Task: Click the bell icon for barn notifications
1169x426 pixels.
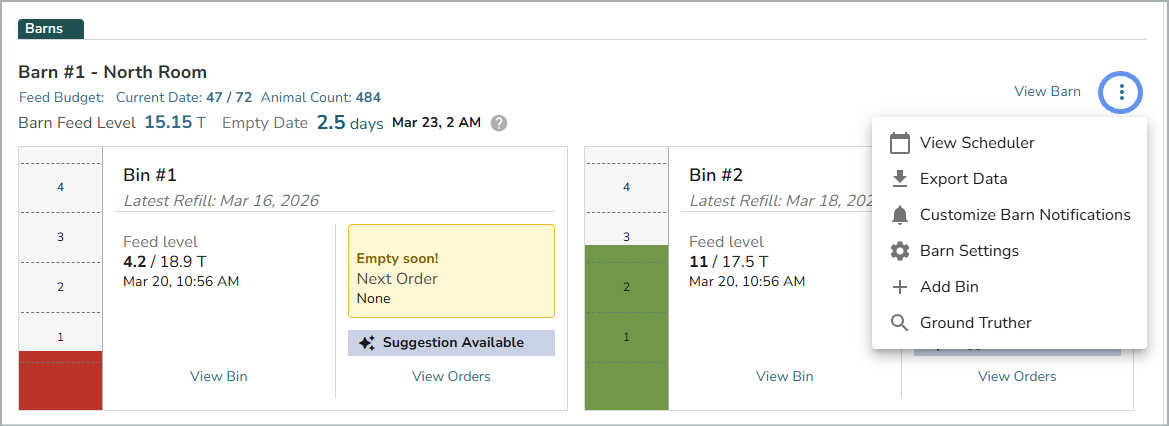Action: tap(900, 215)
